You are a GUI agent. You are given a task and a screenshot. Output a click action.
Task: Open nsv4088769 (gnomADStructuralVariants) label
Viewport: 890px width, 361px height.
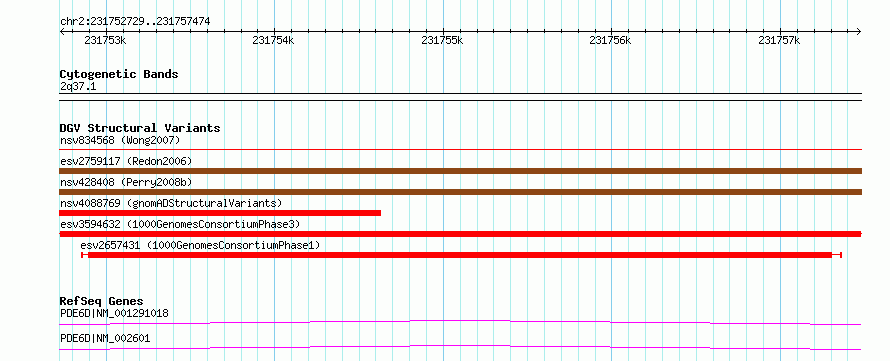click(x=171, y=203)
